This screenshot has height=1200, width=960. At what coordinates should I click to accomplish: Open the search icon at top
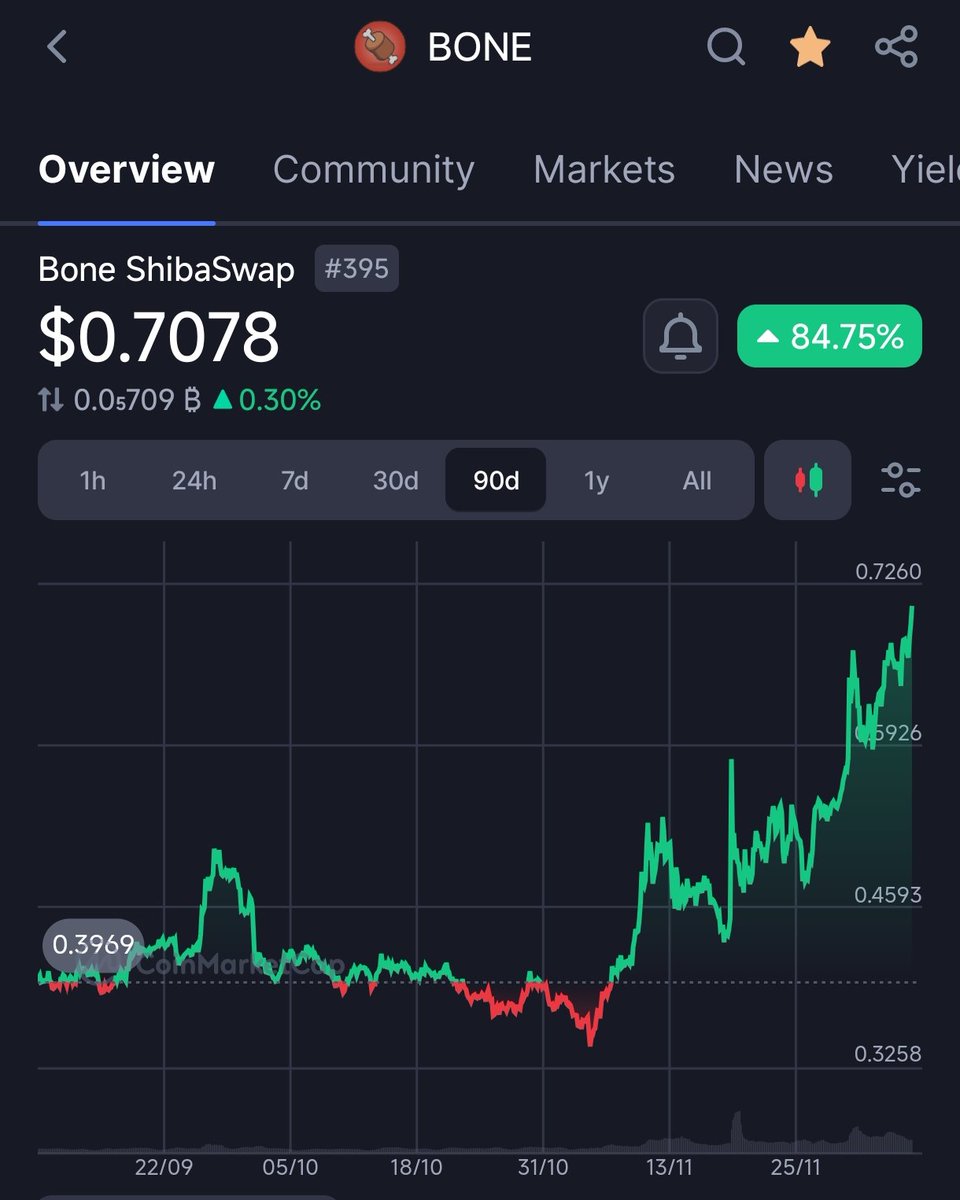pos(726,46)
